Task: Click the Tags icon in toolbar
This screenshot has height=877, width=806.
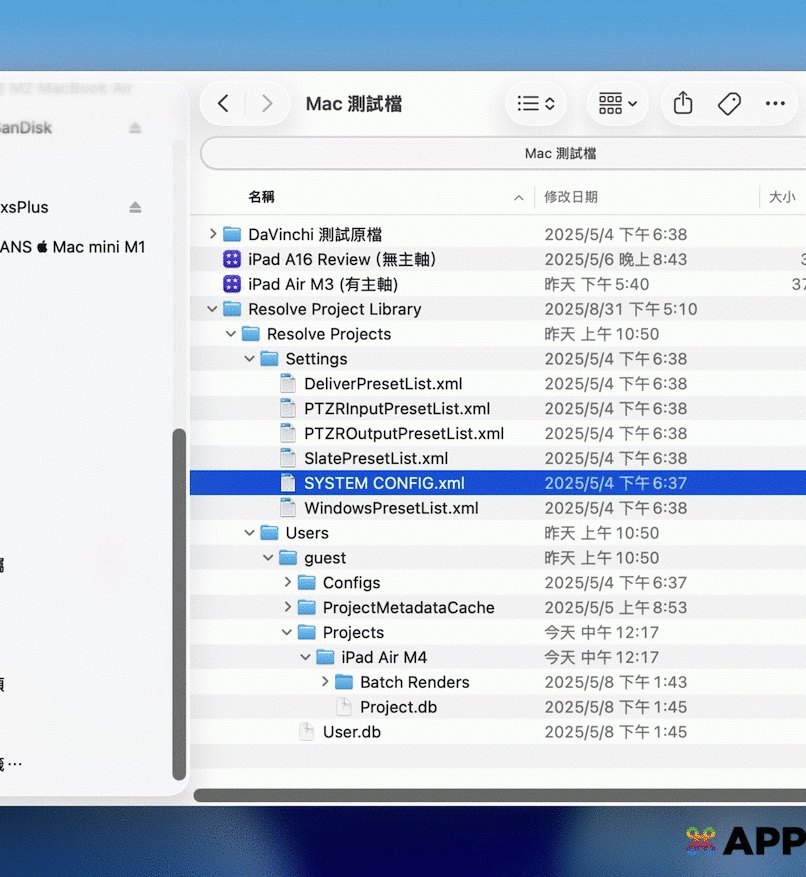Action: pos(729,104)
